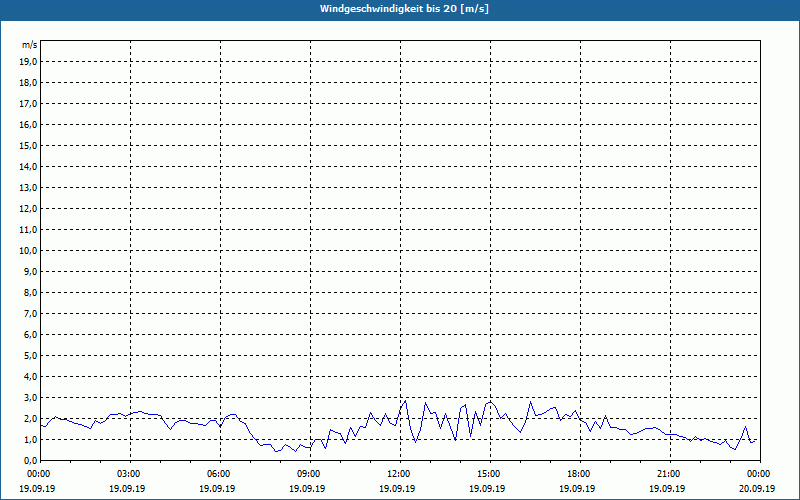Click the '09:00' time label
The height and width of the screenshot is (500, 800).
click(310, 474)
